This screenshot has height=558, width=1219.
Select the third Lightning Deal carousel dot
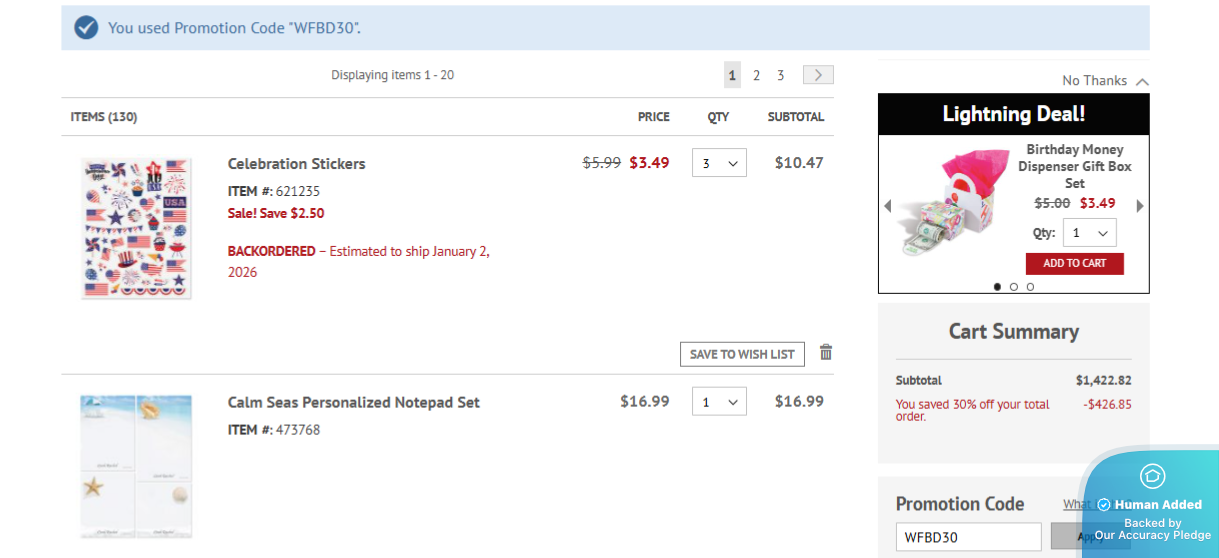pos(1030,287)
